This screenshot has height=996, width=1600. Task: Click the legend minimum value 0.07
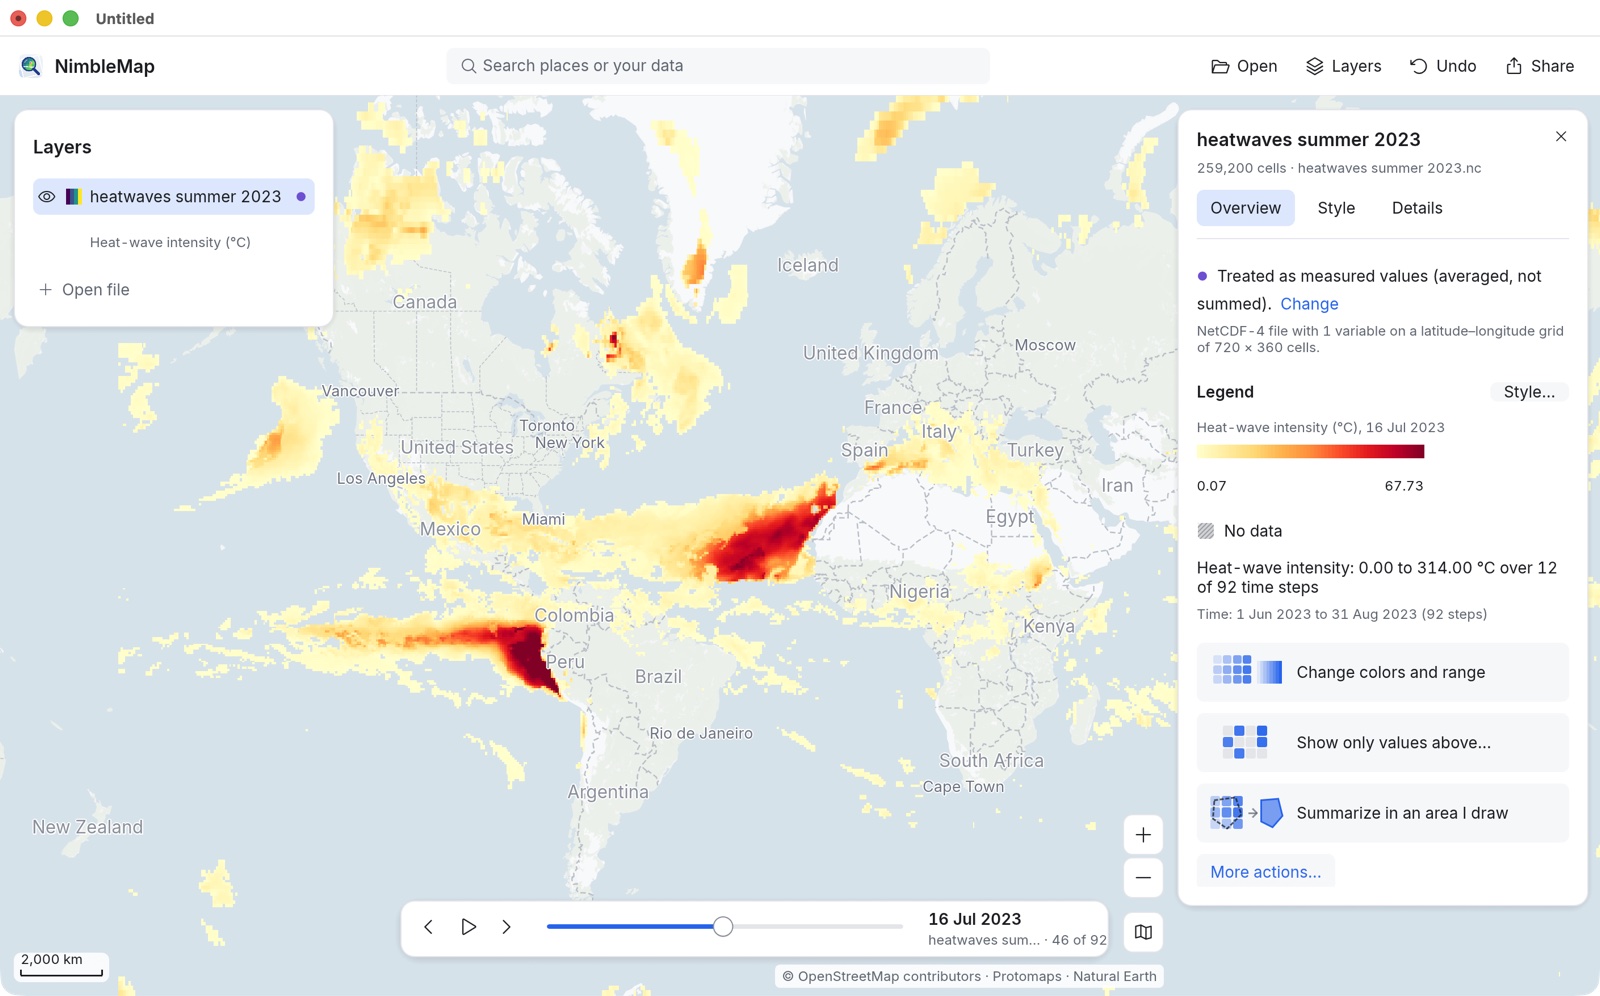[1211, 486]
